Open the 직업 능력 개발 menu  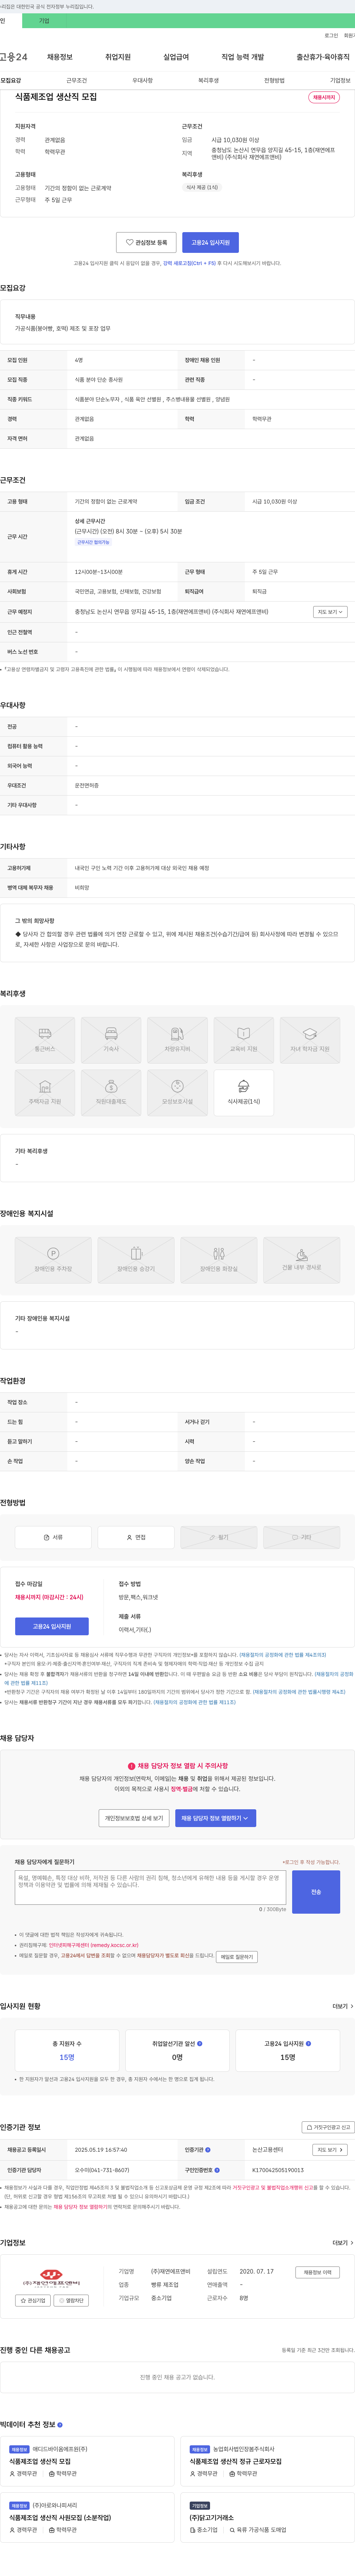click(x=243, y=57)
